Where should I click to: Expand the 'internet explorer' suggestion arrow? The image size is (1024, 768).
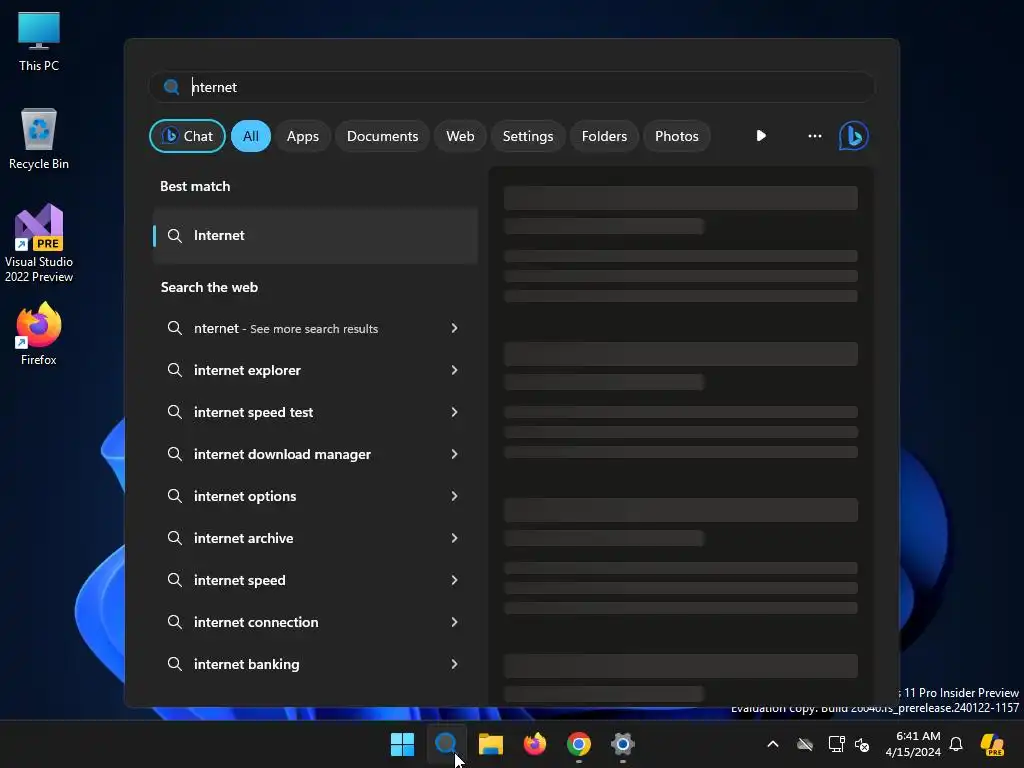tap(454, 370)
